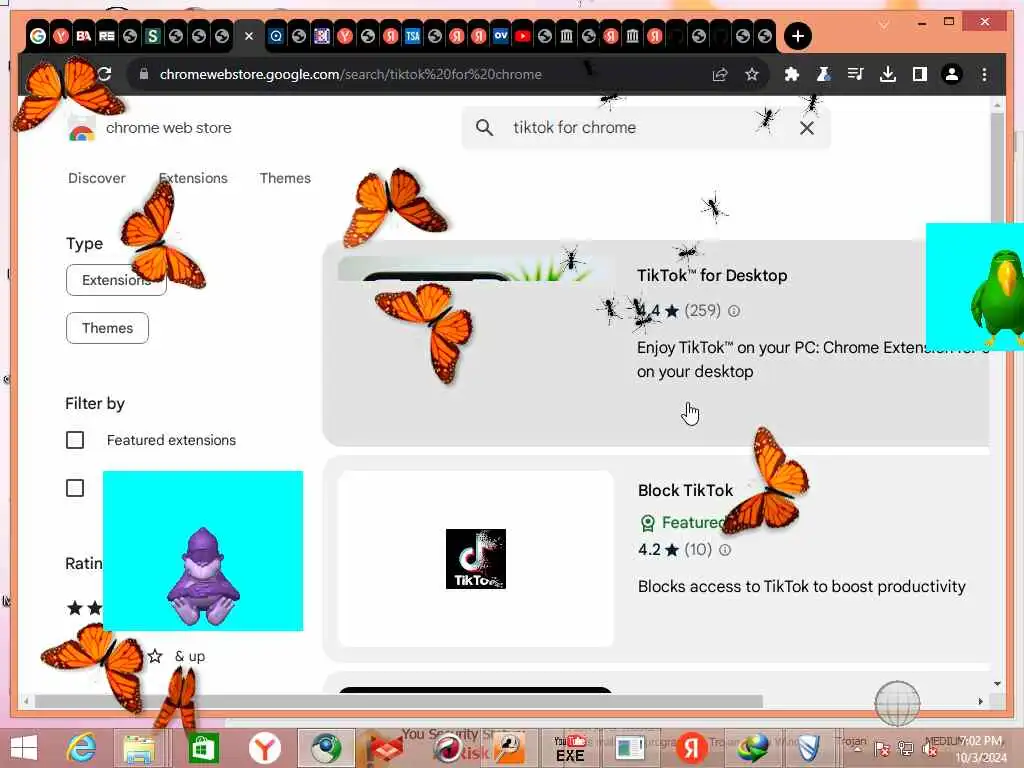Open Chrome Labs flask icon
This screenshot has width=1024, height=768.
tap(824, 74)
